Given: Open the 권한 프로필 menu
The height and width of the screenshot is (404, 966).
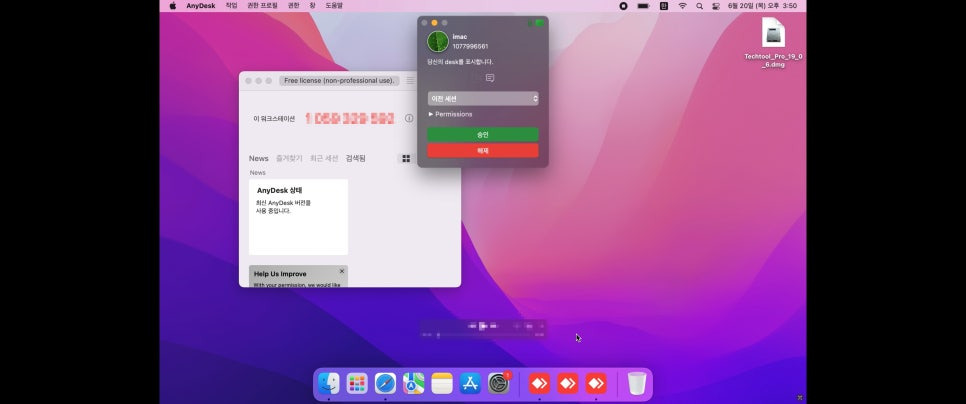Looking at the screenshot, I should pyautogui.click(x=262, y=6).
